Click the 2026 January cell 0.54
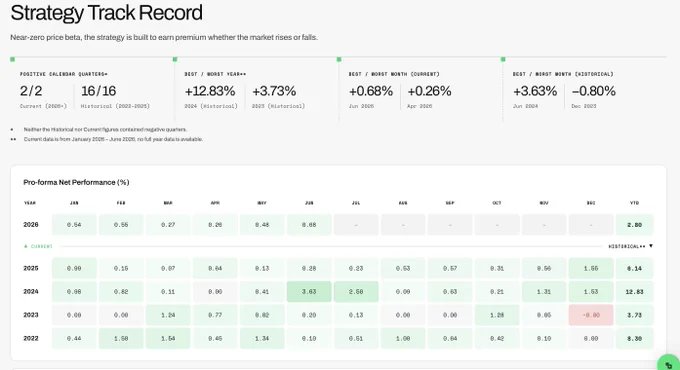Image resolution: width=680 pixels, height=370 pixels. click(74, 225)
